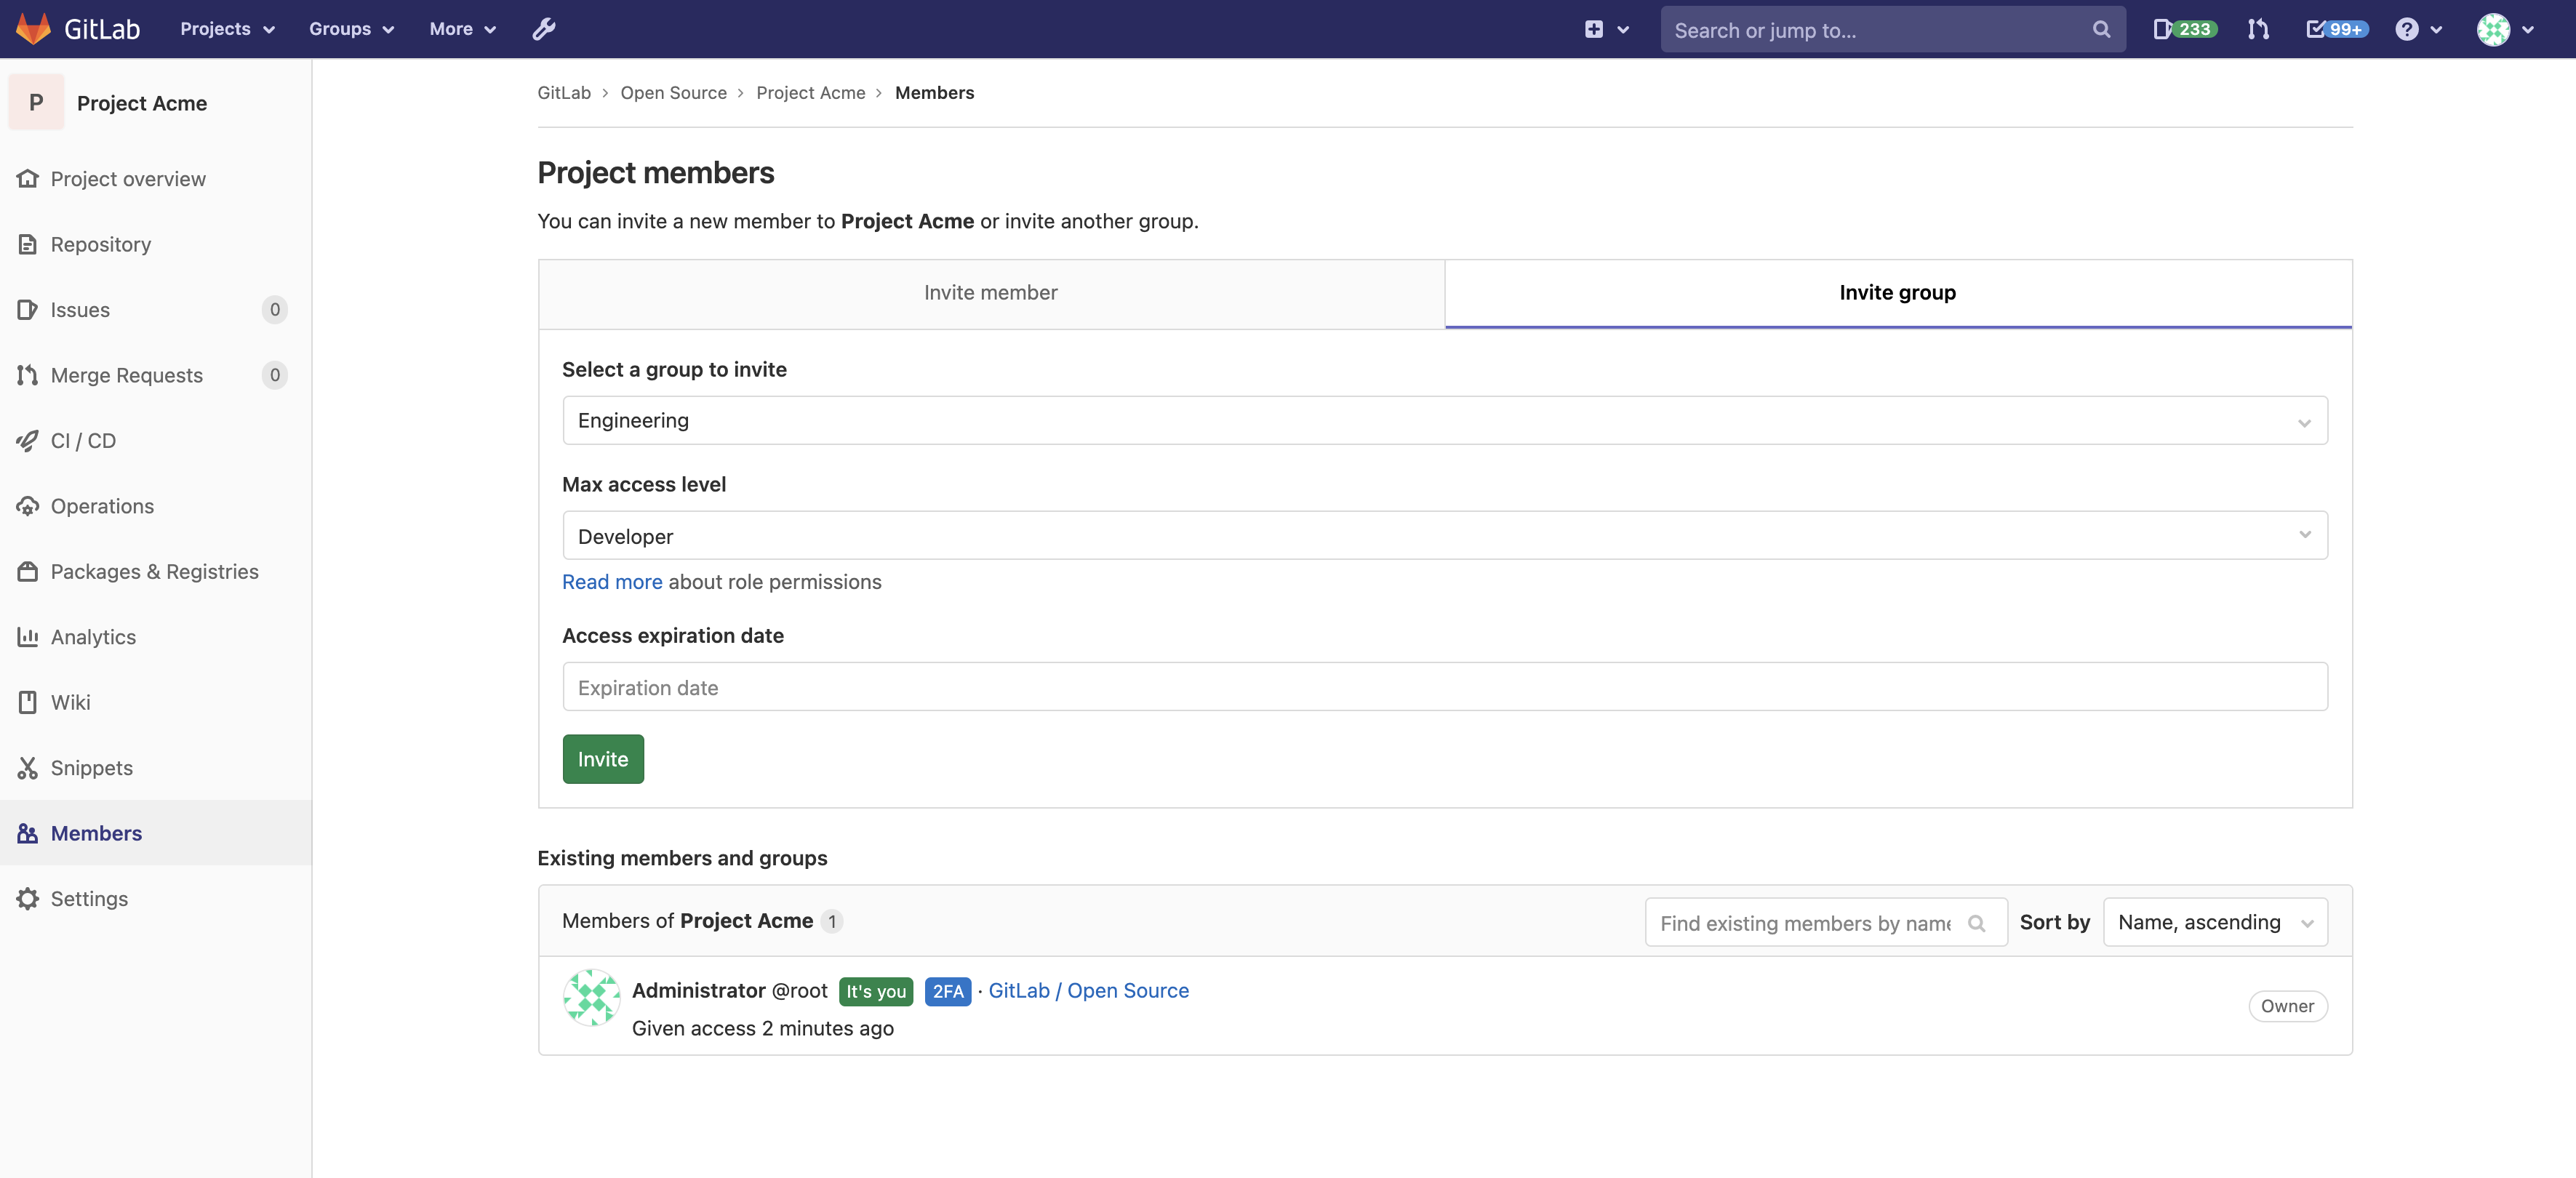Click the Issues count badge 0
Screen dimensions: 2576x1178
275,310
